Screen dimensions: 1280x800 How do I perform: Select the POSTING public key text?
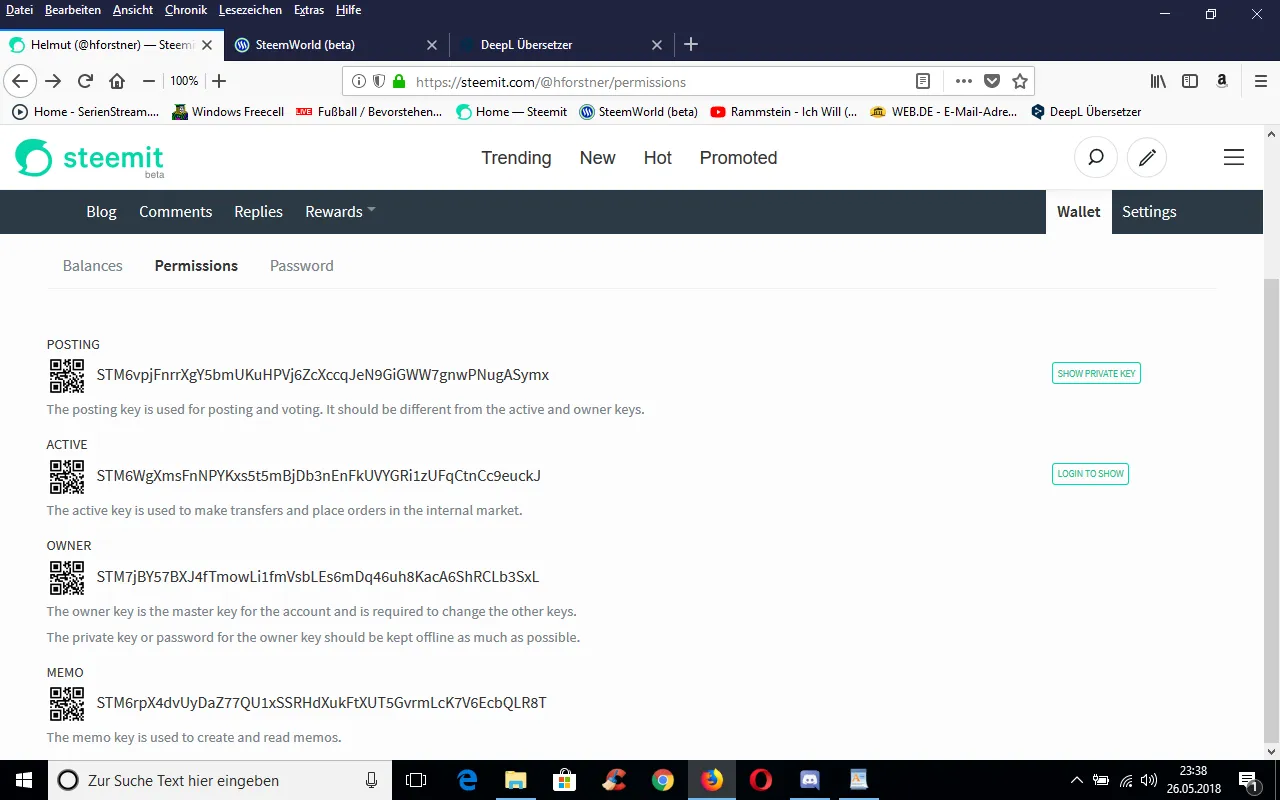[323, 375]
